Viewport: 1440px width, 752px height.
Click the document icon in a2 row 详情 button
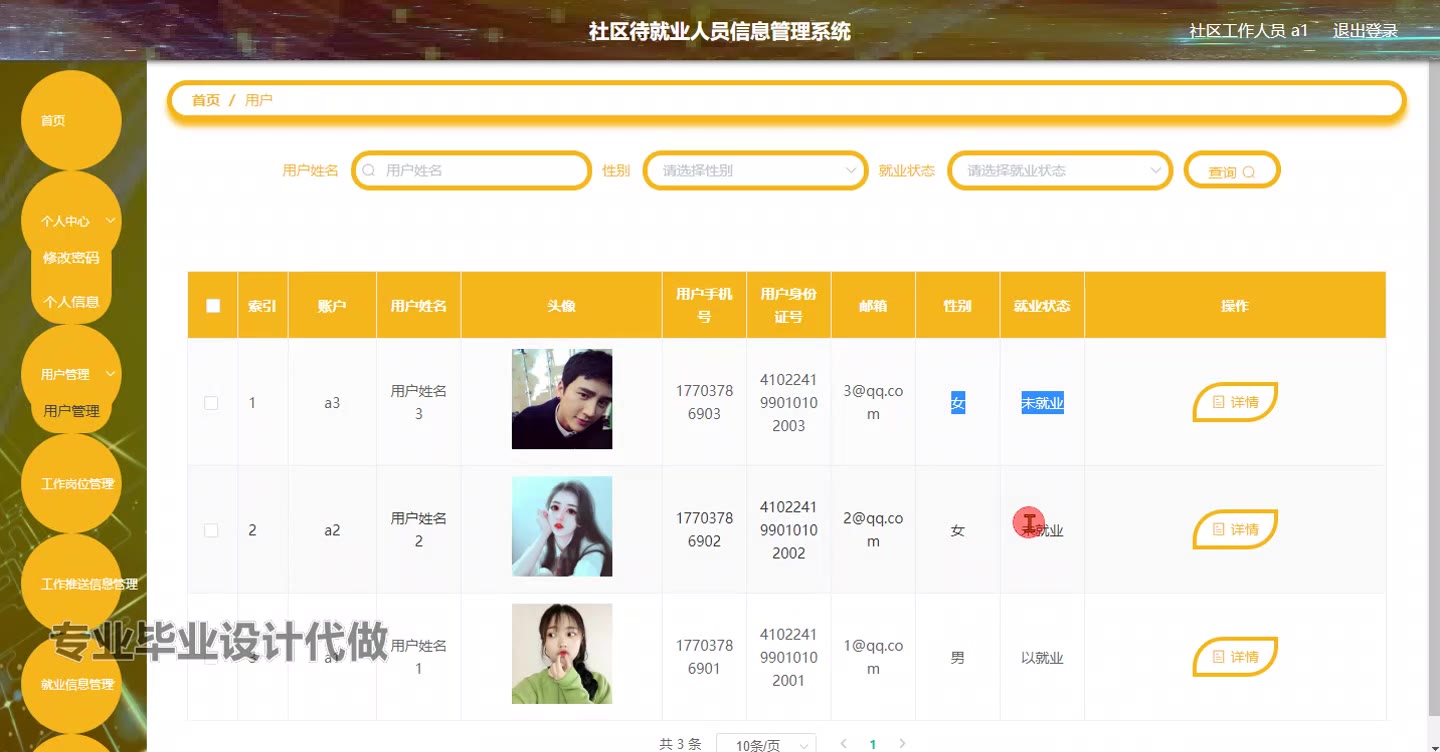click(x=1218, y=529)
